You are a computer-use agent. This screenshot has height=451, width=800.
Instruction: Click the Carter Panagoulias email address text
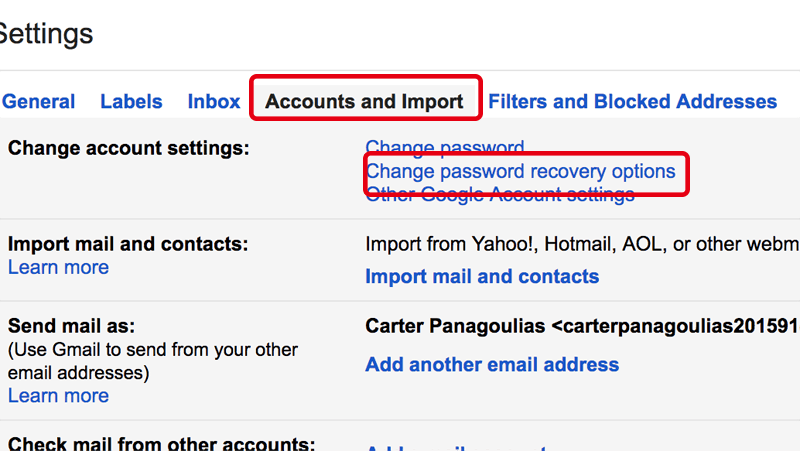coord(582,327)
